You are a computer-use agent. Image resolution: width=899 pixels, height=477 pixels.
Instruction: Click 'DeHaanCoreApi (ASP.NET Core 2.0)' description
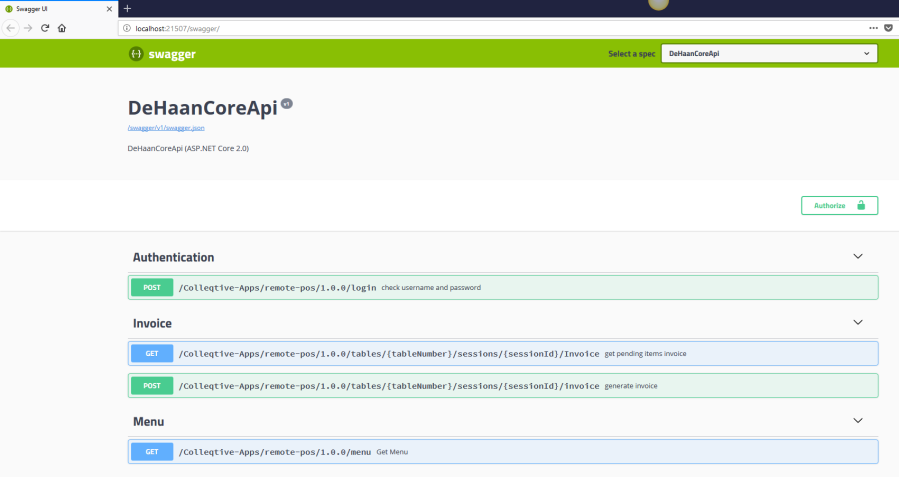pos(188,148)
